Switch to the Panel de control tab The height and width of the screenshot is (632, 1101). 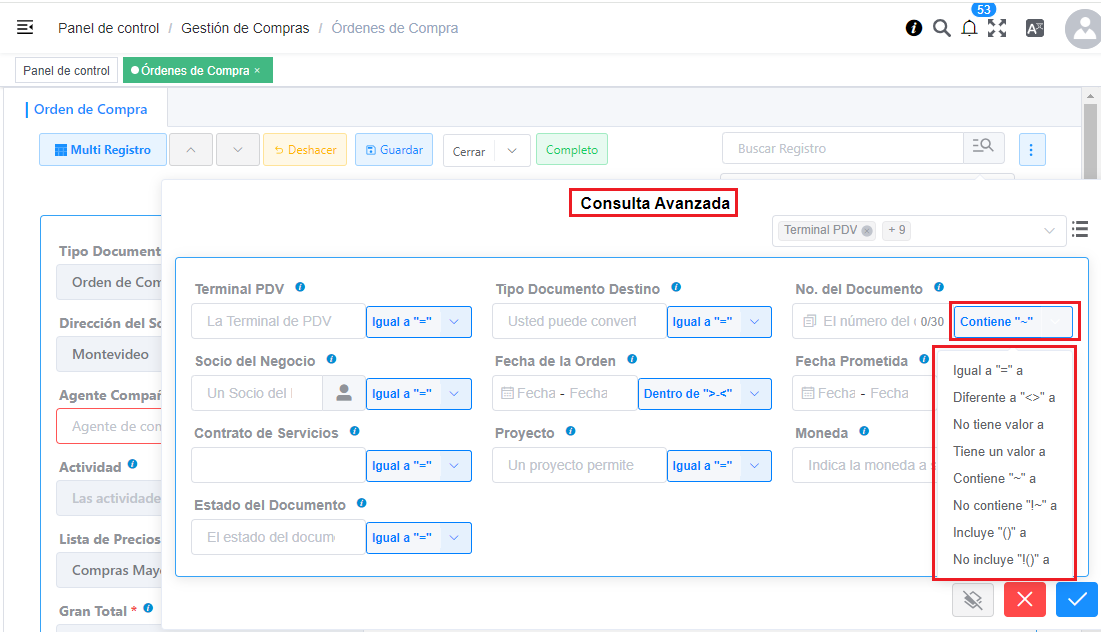point(66,71)
